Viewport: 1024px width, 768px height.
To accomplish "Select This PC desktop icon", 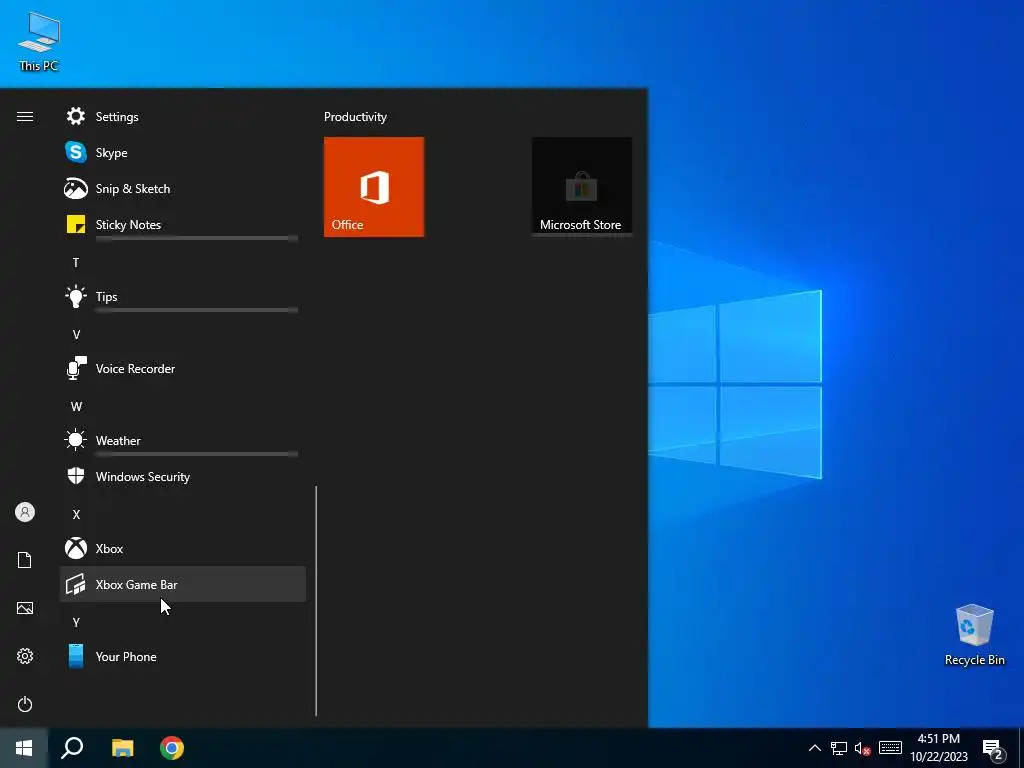I will (39, 41).
